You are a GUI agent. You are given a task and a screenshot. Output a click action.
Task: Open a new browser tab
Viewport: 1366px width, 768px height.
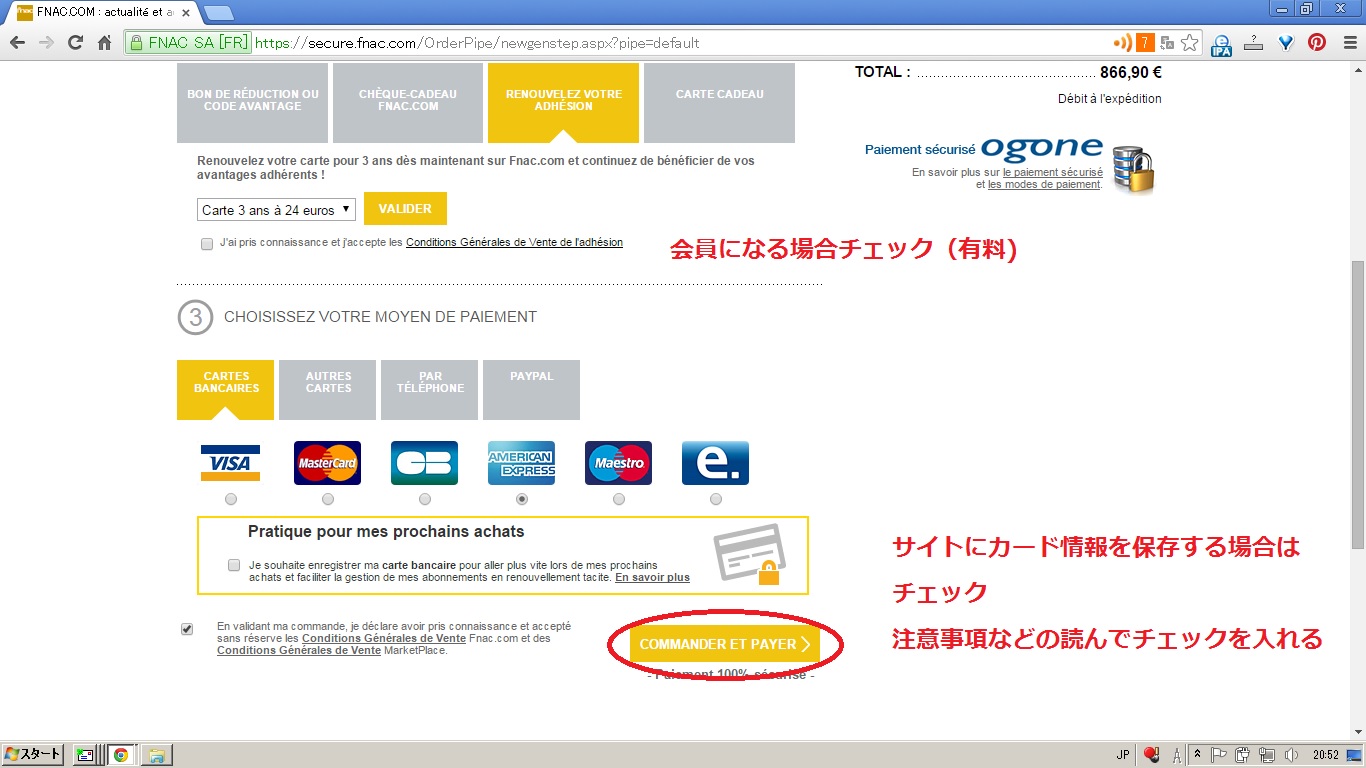(218, 13)
